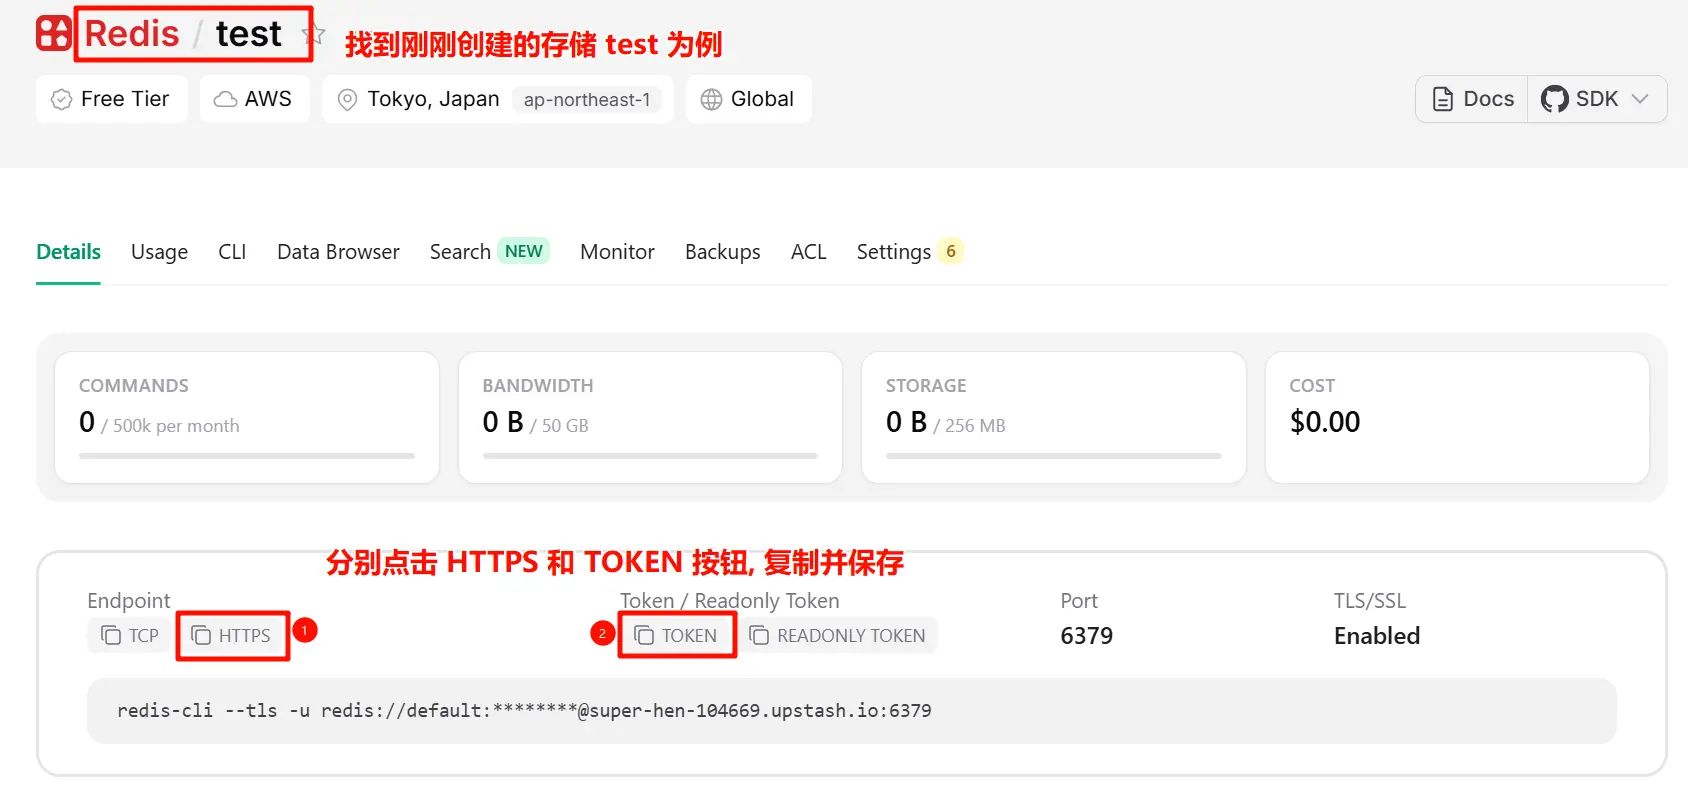
Task: Click the Tokyo location pin icon
Action: coord(347,100)
